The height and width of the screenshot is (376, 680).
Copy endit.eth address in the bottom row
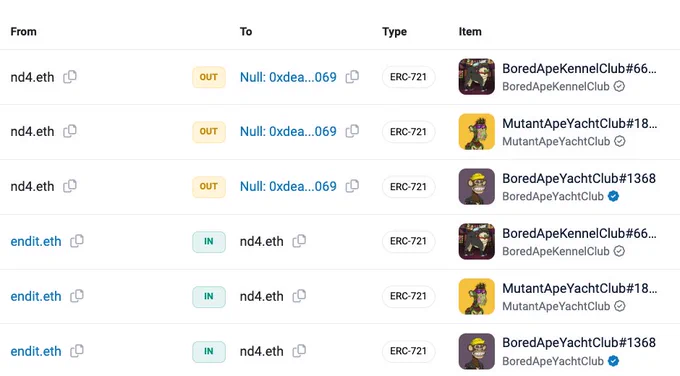(77, 351)
